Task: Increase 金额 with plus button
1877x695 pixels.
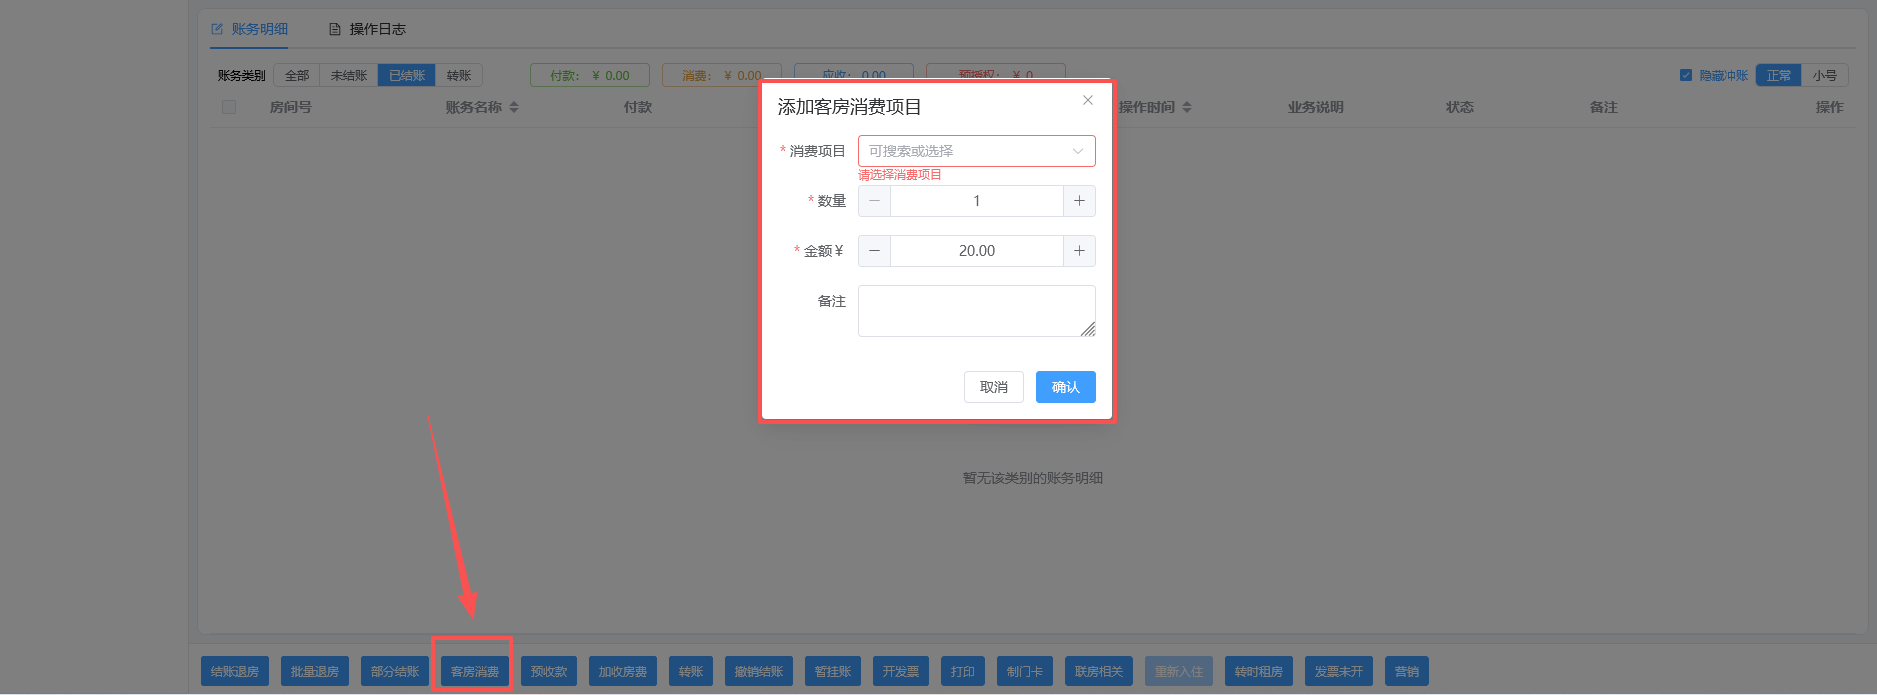Action: pos(1079,251)
